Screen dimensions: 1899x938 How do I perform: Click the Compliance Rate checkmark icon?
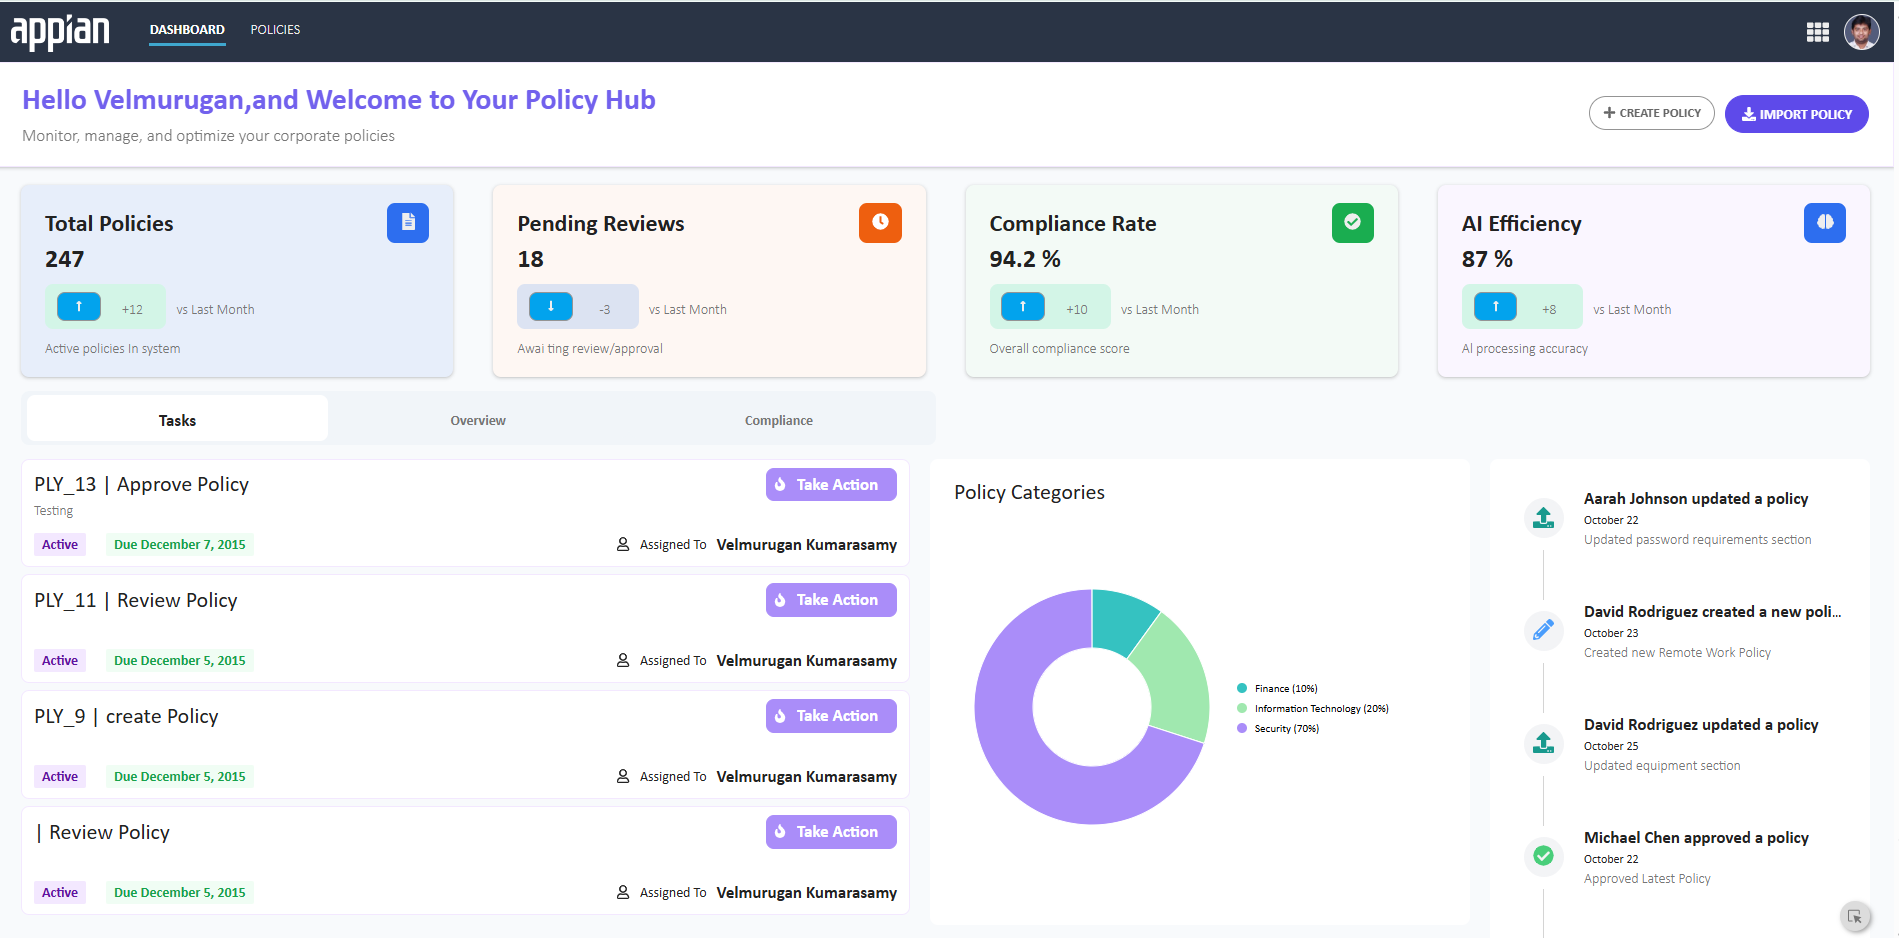(1352, 222)
